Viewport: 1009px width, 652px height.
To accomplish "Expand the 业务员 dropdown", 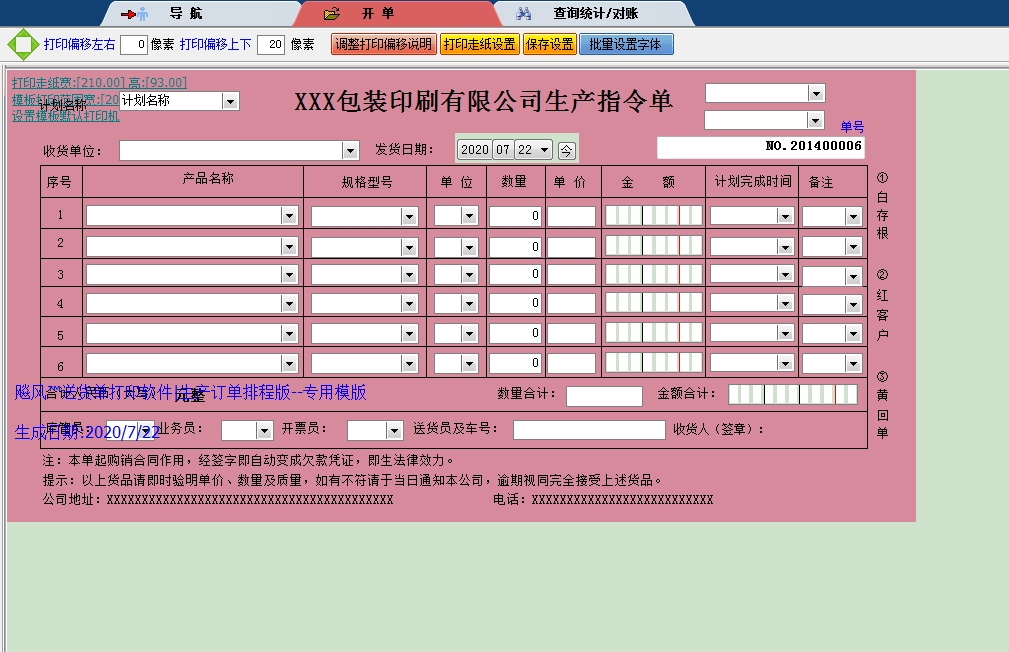I will coord(264,430).
